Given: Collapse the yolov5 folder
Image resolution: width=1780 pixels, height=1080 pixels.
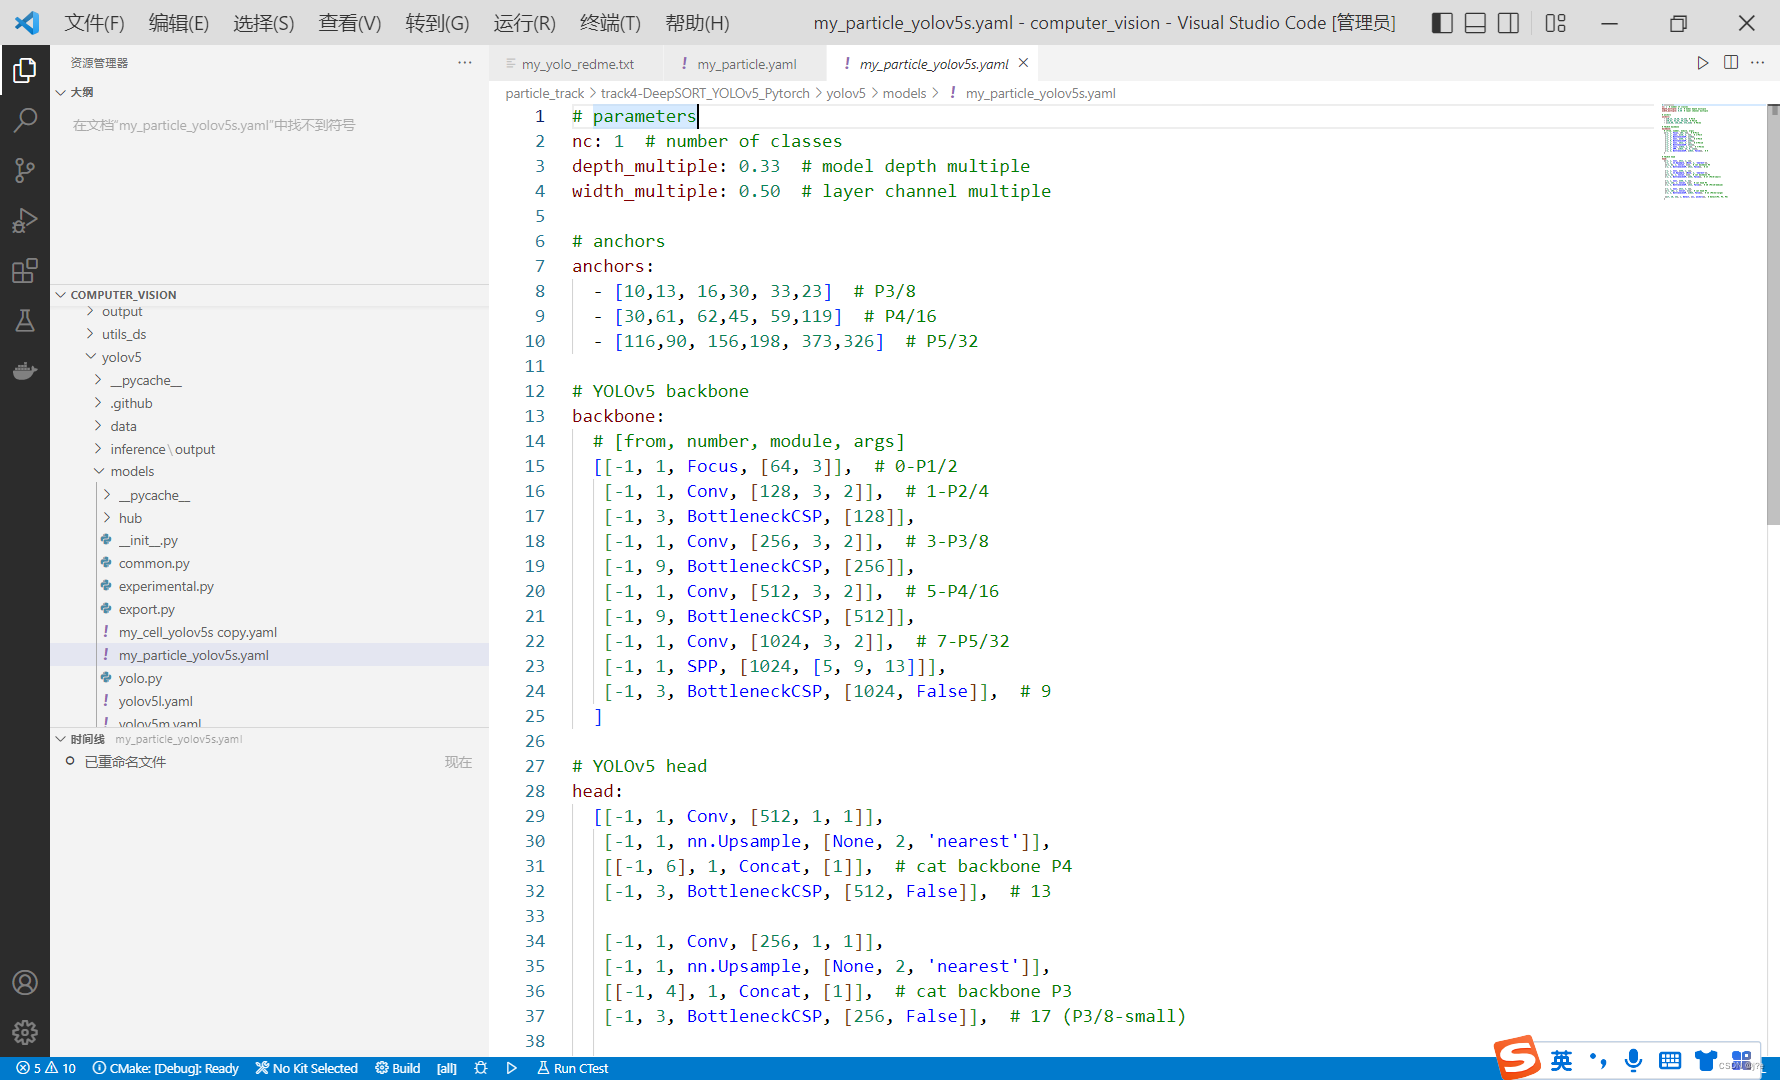Looking at the screenshot, I should 91,357.
